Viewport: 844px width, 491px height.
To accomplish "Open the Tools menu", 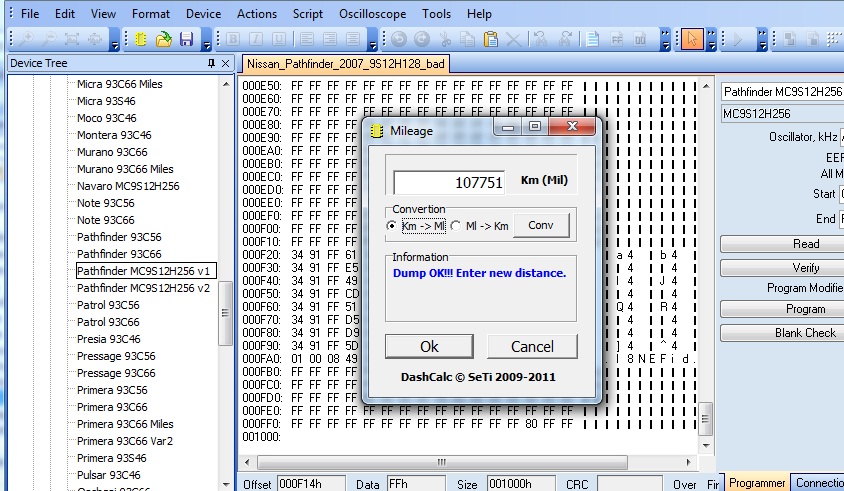I will tap(437, 14).
